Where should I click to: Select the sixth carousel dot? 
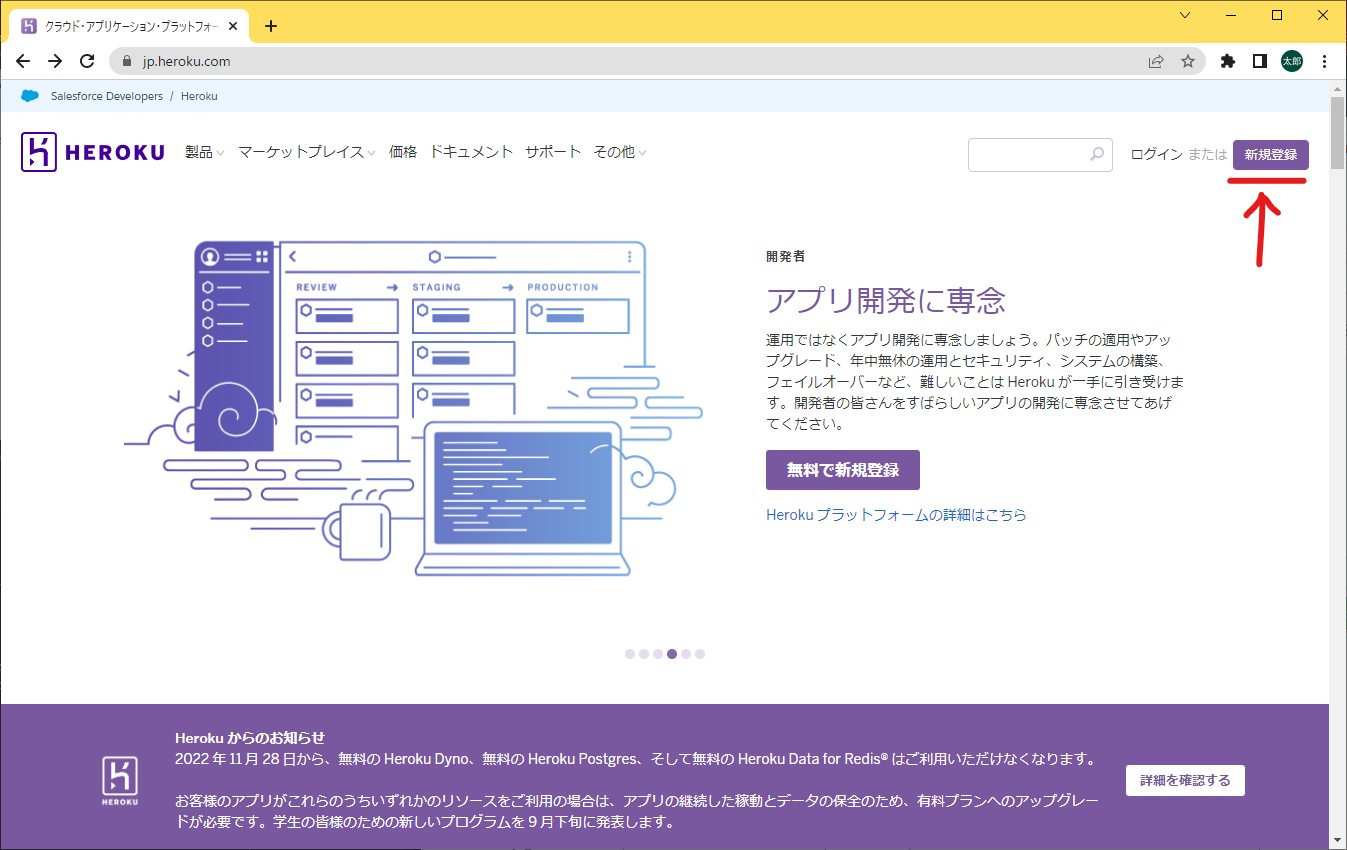click(x=700, y=654)
